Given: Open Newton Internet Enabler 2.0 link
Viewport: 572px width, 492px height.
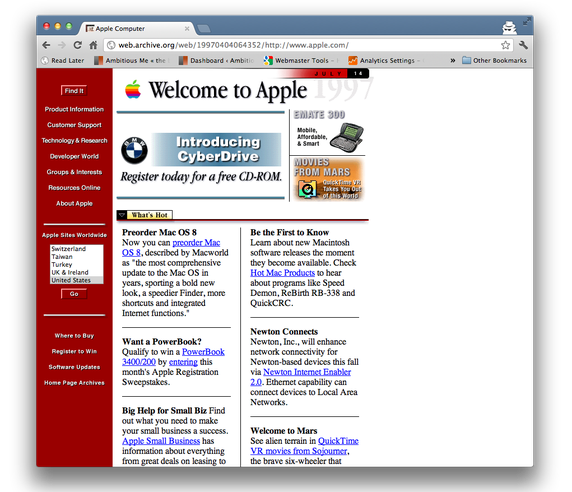Looking at the screenshot, I should point(301,377).
